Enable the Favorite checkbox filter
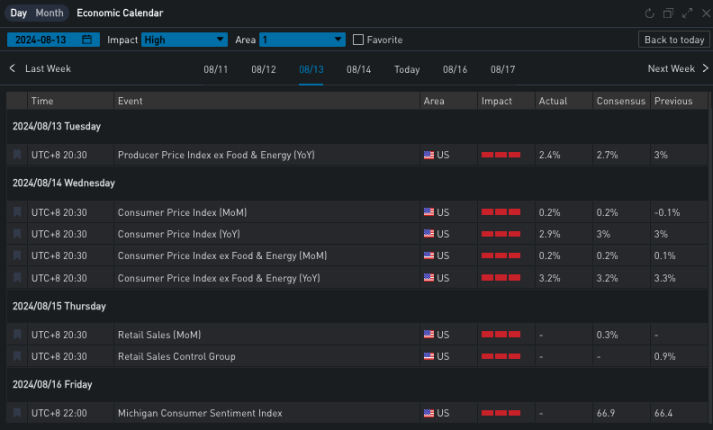 point(359,40)
